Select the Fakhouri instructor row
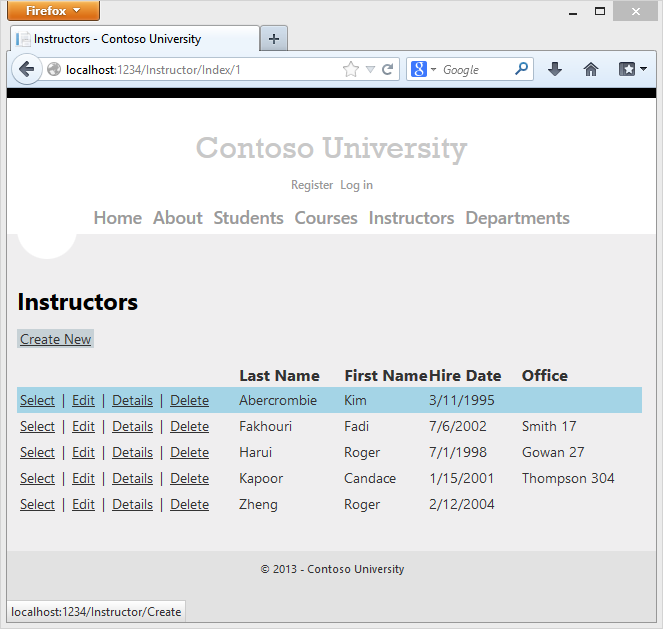 (x=37, y=427)
